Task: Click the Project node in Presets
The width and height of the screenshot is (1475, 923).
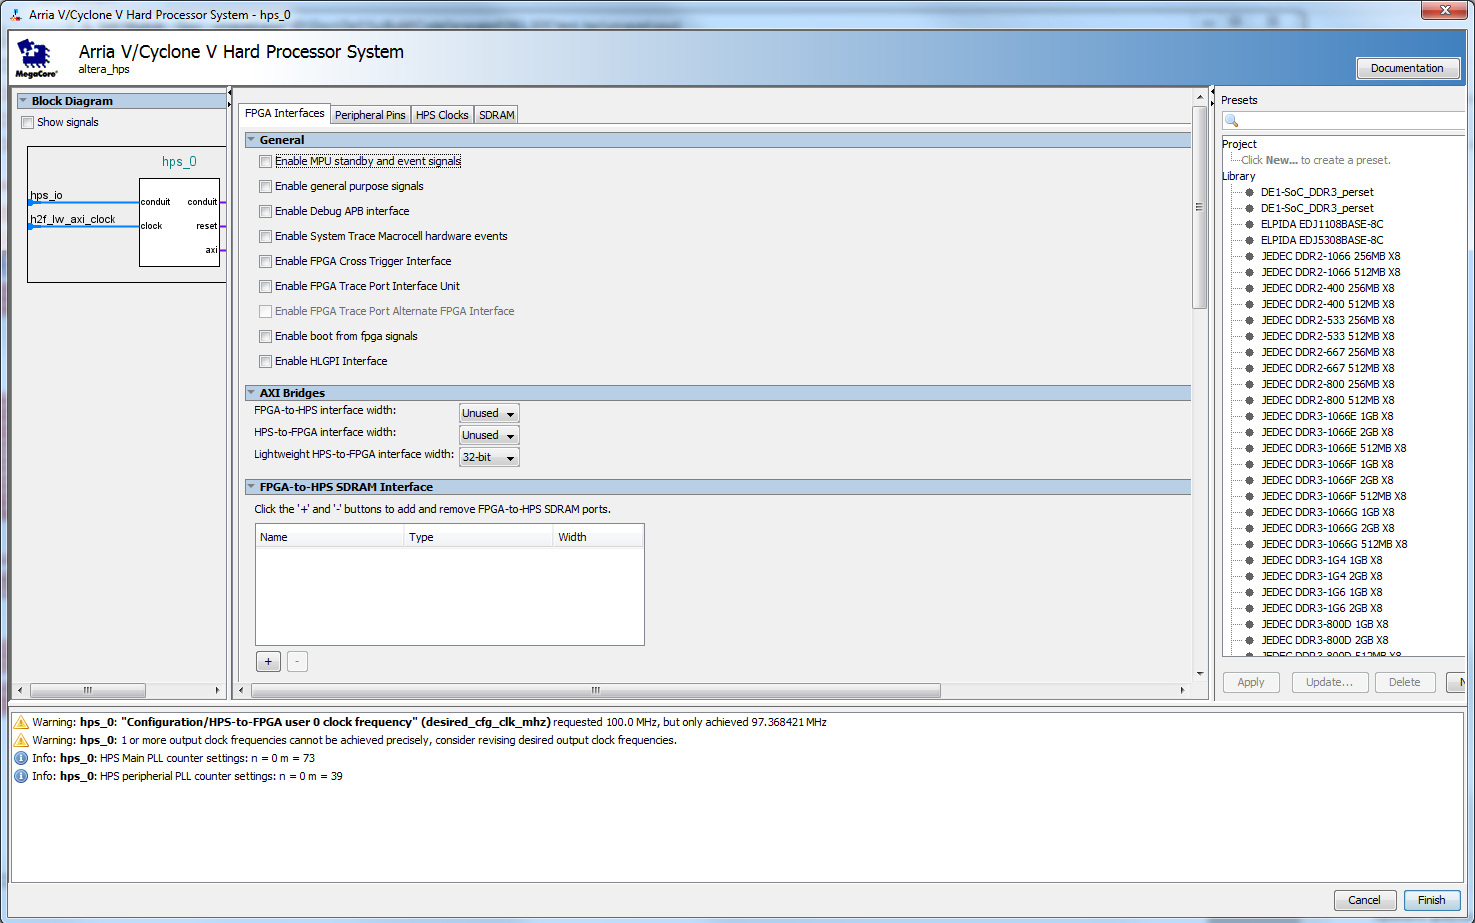Action: point(1239,144)
